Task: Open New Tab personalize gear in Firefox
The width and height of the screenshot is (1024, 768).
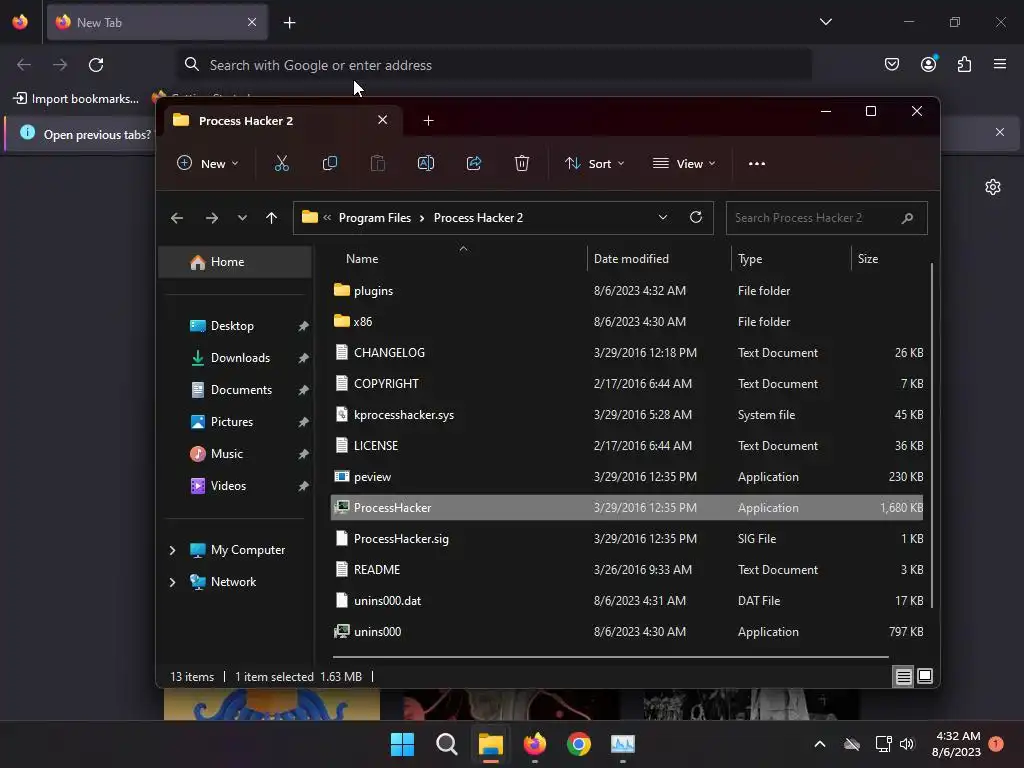Action: coord(993,187)
